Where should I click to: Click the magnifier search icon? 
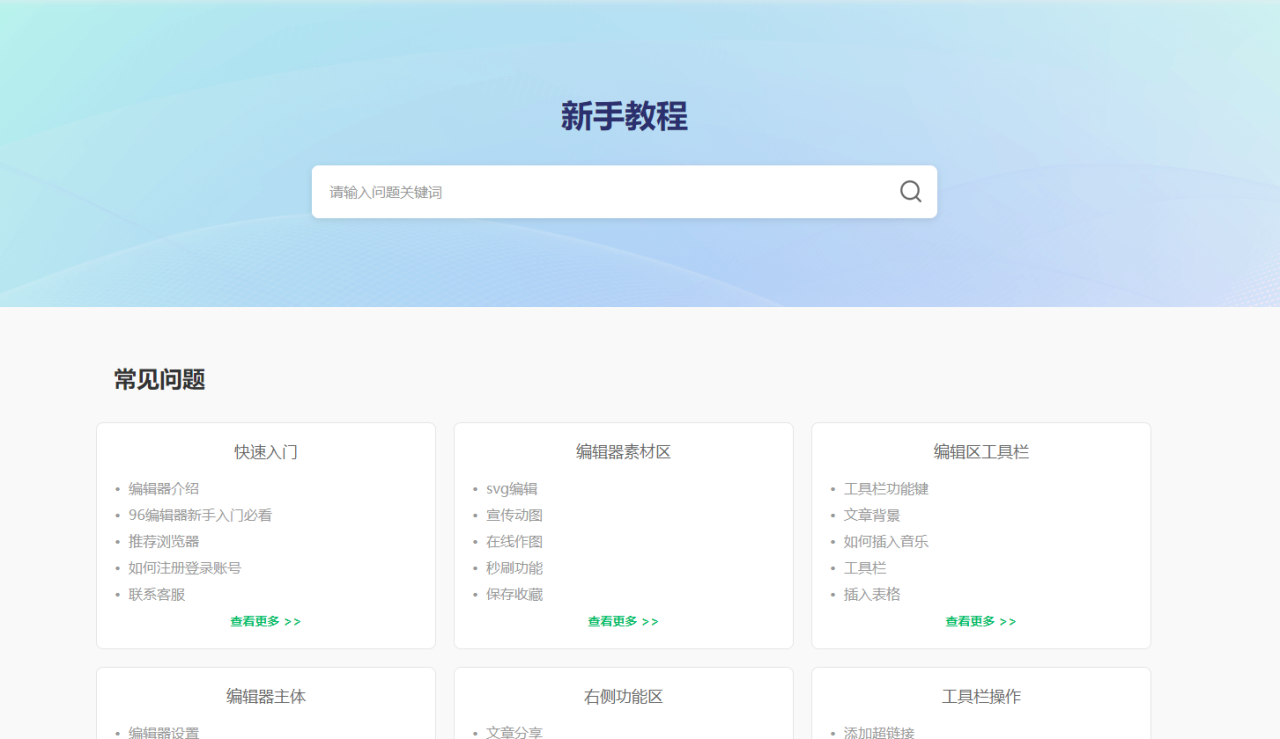tap(910, 192)
